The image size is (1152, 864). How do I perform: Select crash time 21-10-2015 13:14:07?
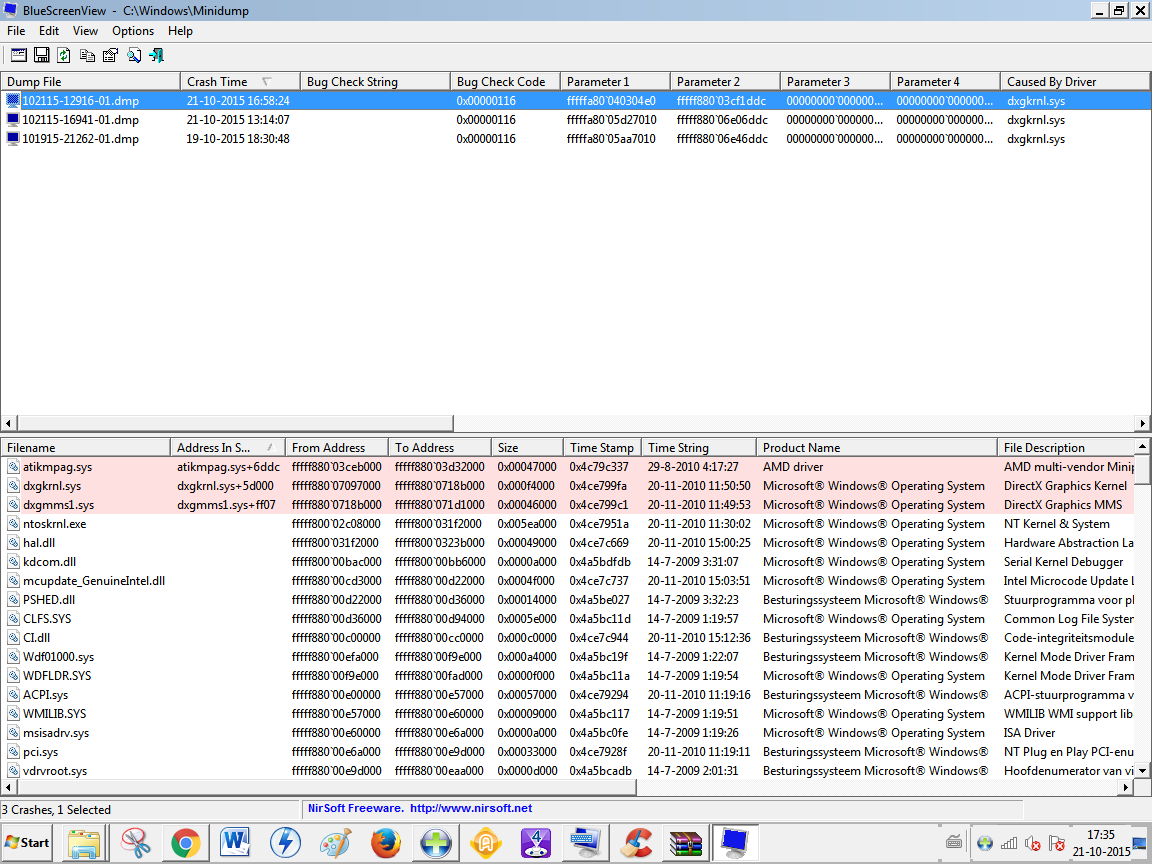click(x=238, y=120)
